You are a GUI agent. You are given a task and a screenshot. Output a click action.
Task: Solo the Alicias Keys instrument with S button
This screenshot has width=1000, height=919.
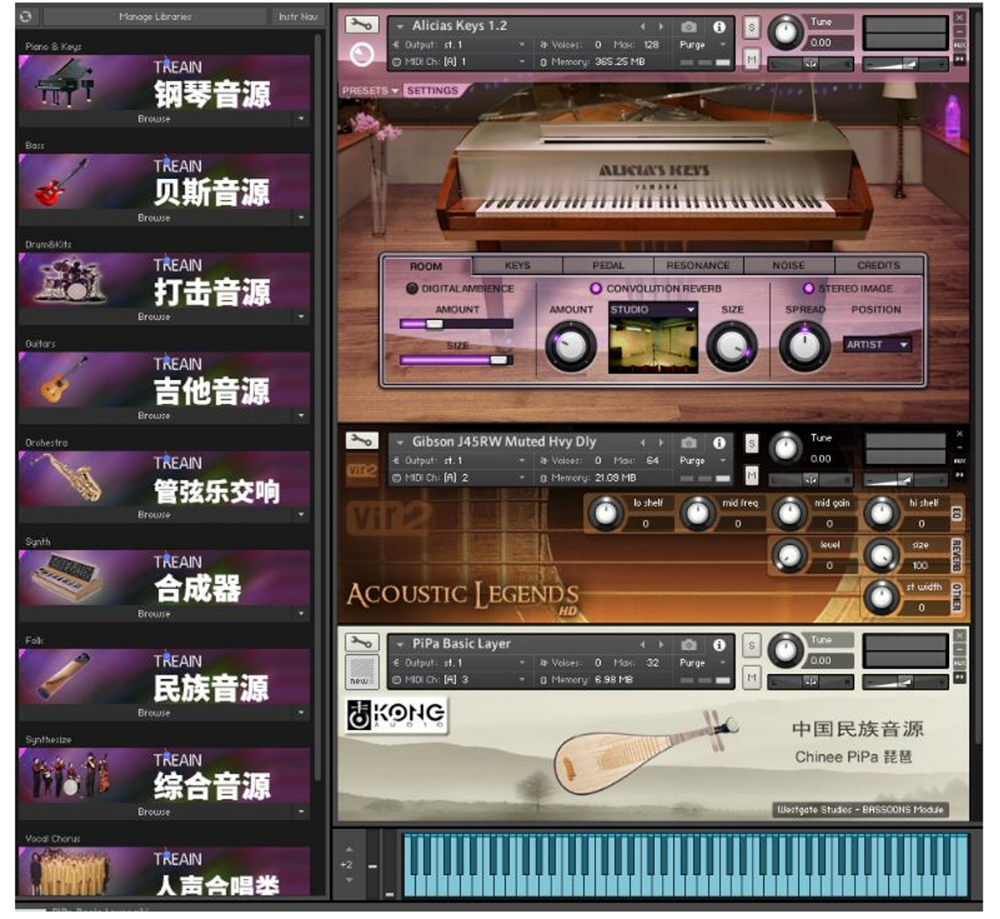(751, 27)
